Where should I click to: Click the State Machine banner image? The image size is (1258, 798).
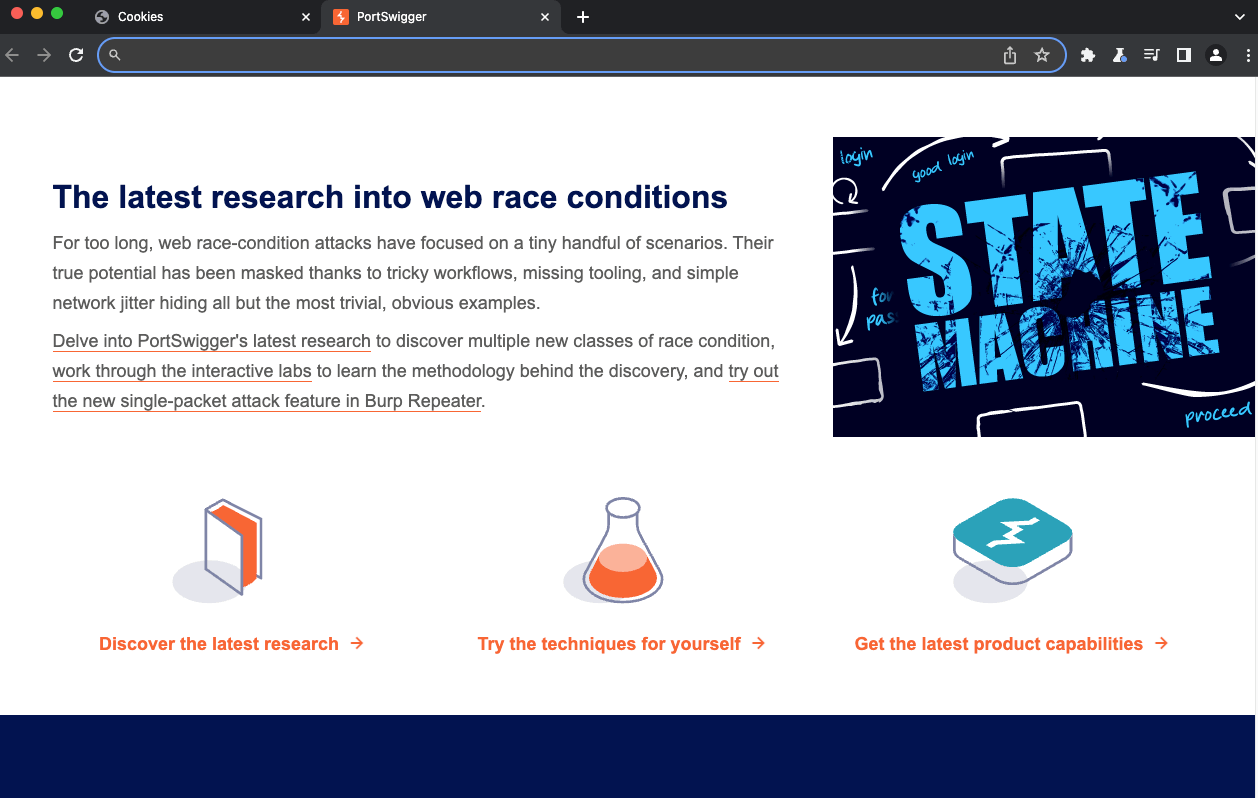[1044, 287]
